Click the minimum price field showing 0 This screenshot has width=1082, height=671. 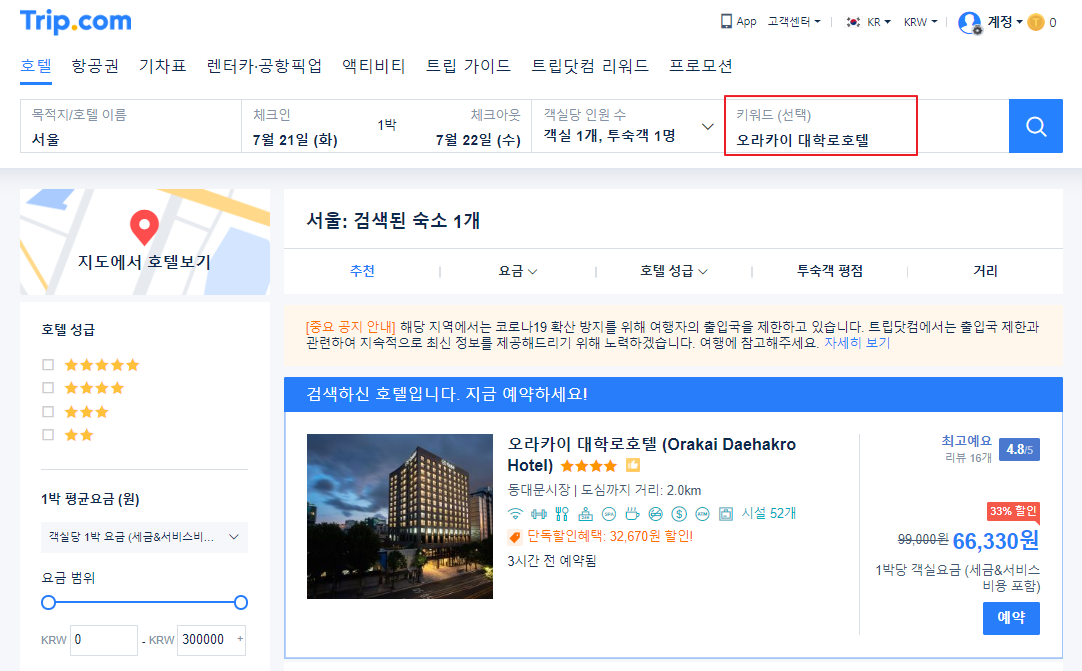pyautogui.click(x=104, y=640)
